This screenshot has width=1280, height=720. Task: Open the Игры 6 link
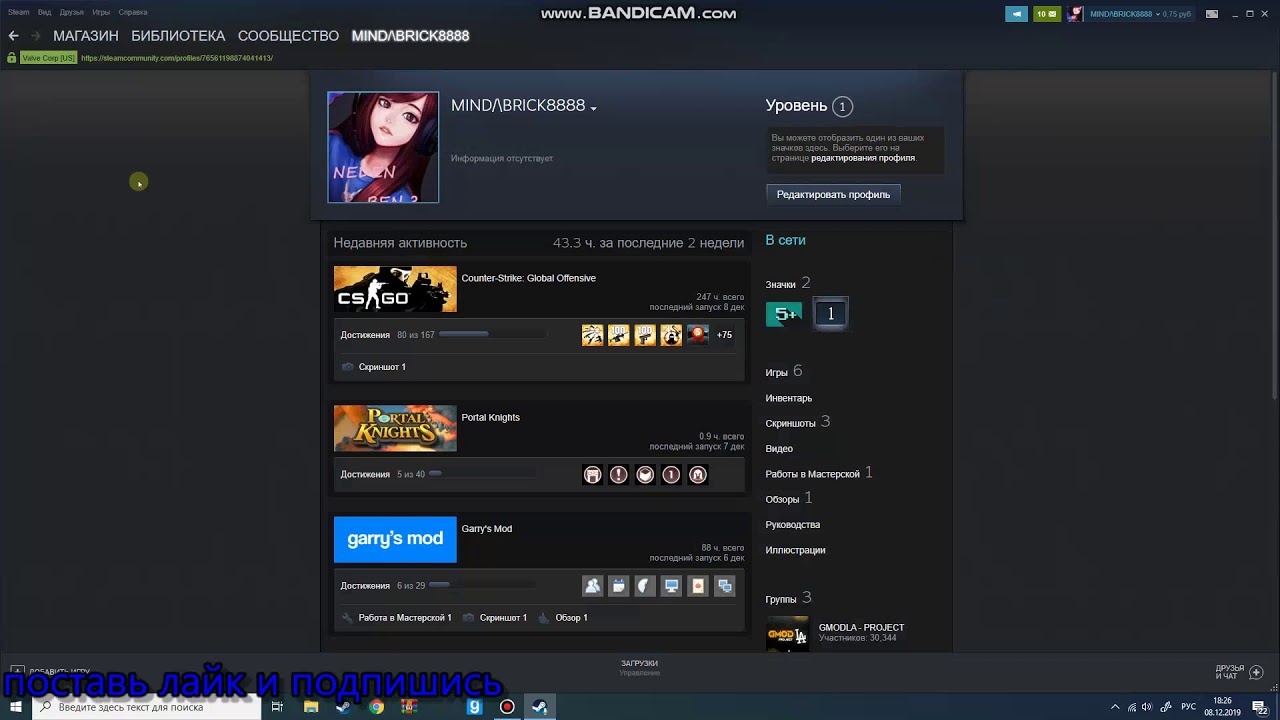point(783,372)
